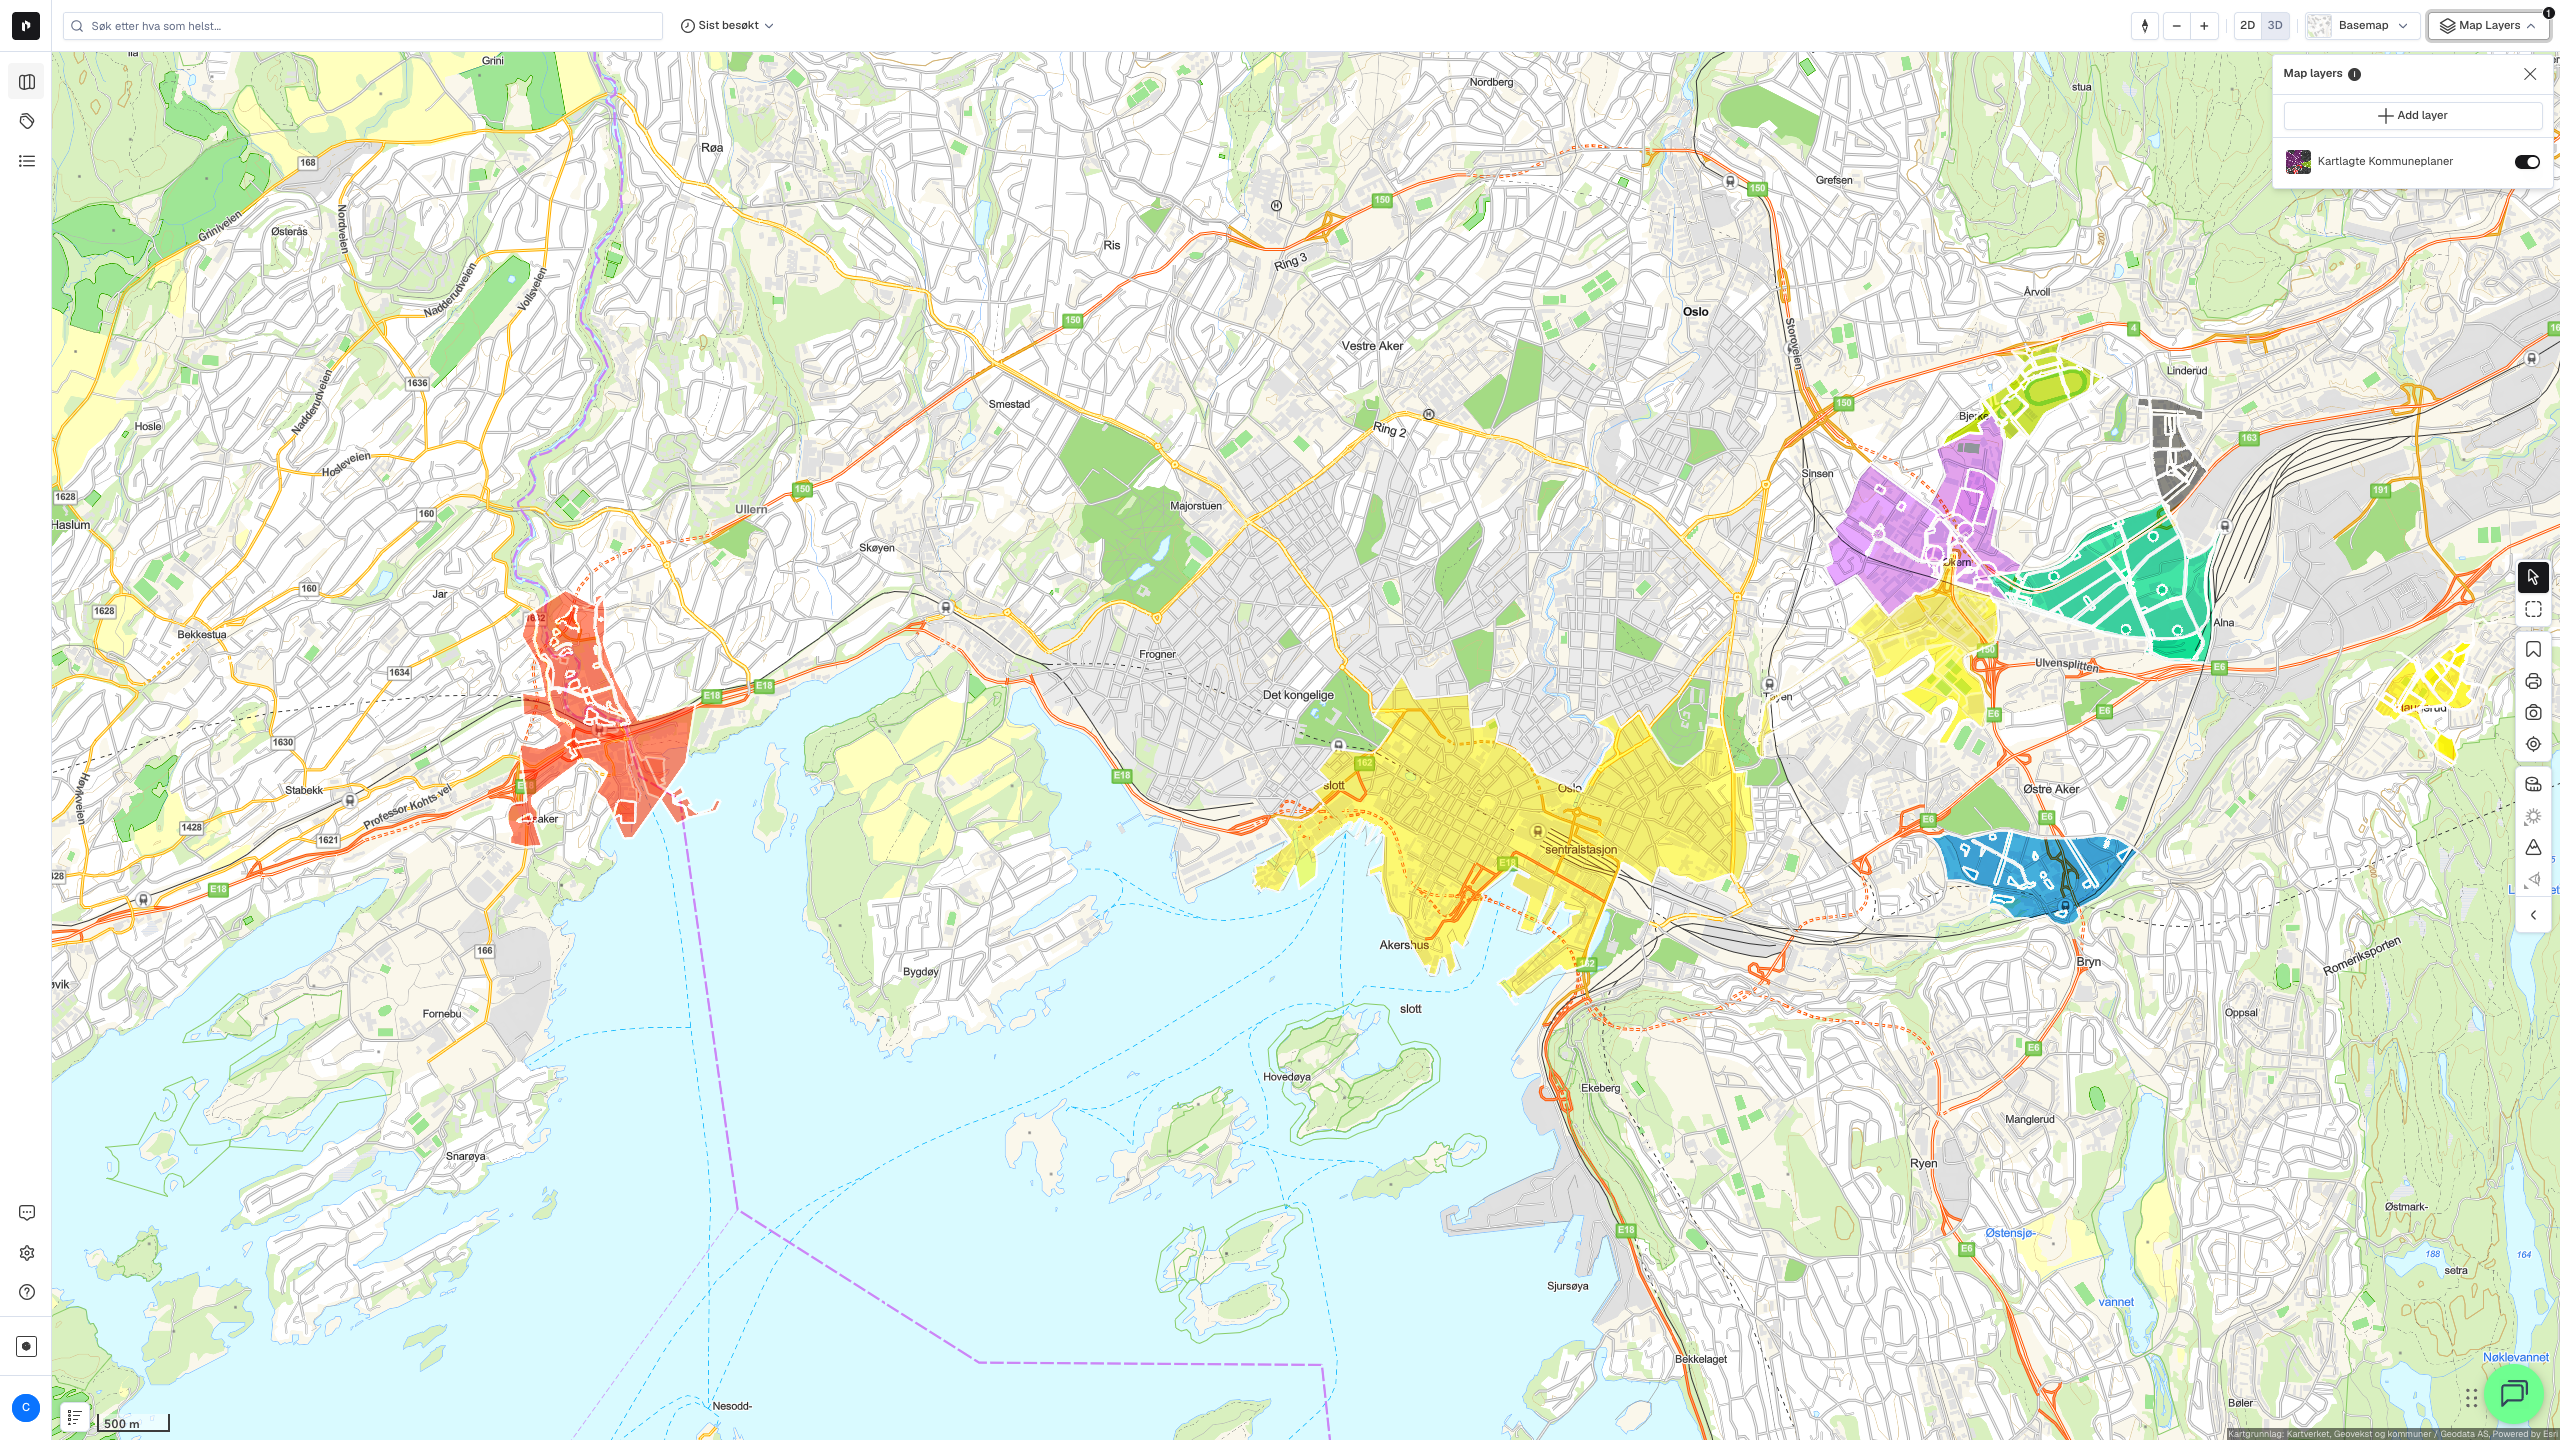The width and height of the screenshot is (2560, 1440).
Task: Close the Map layers panel
Action: 2530,74
